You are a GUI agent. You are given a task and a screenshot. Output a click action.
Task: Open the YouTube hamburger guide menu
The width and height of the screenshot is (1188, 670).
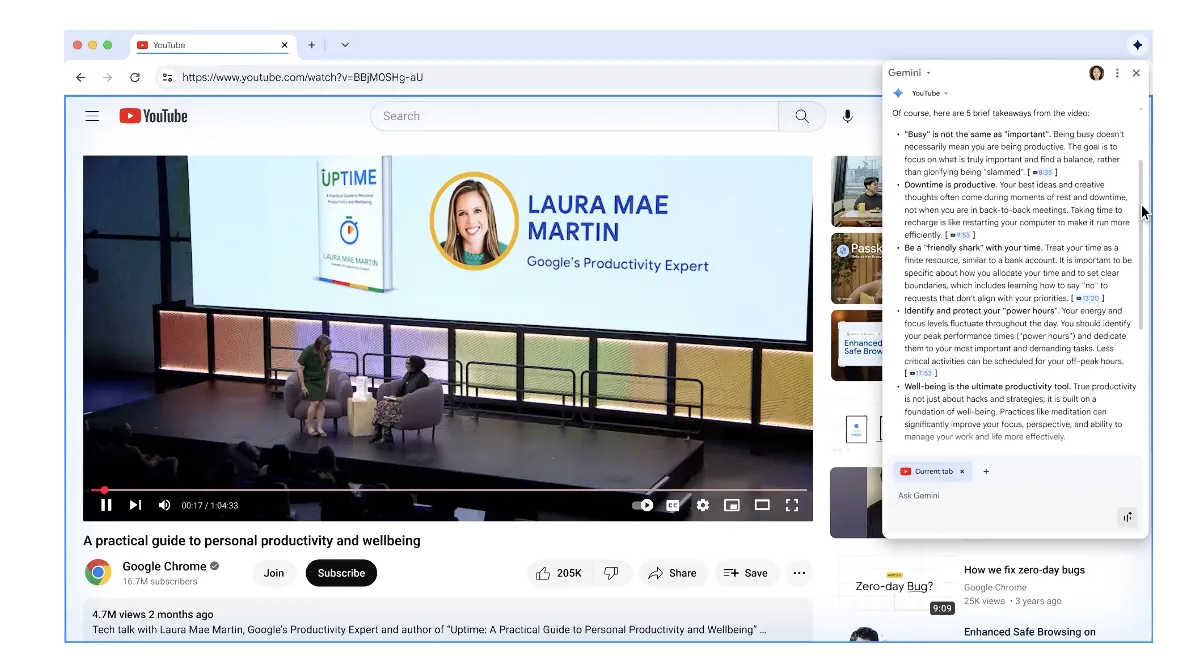[x=92, y=116]
